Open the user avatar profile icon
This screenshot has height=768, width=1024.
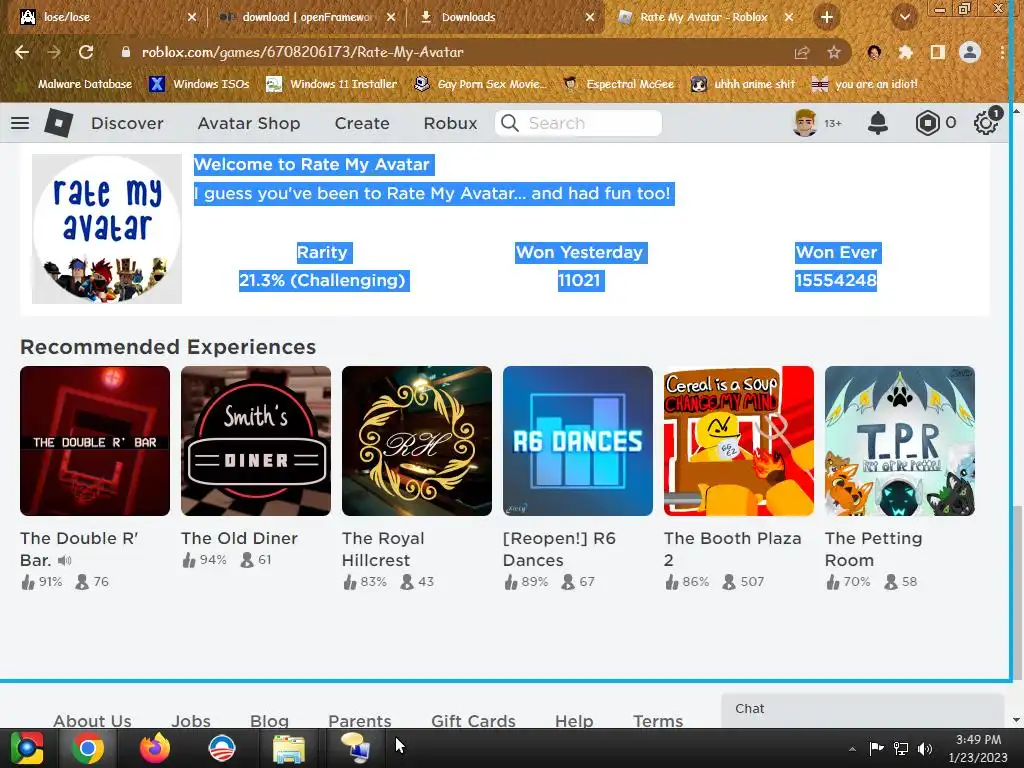coord(805,123)
